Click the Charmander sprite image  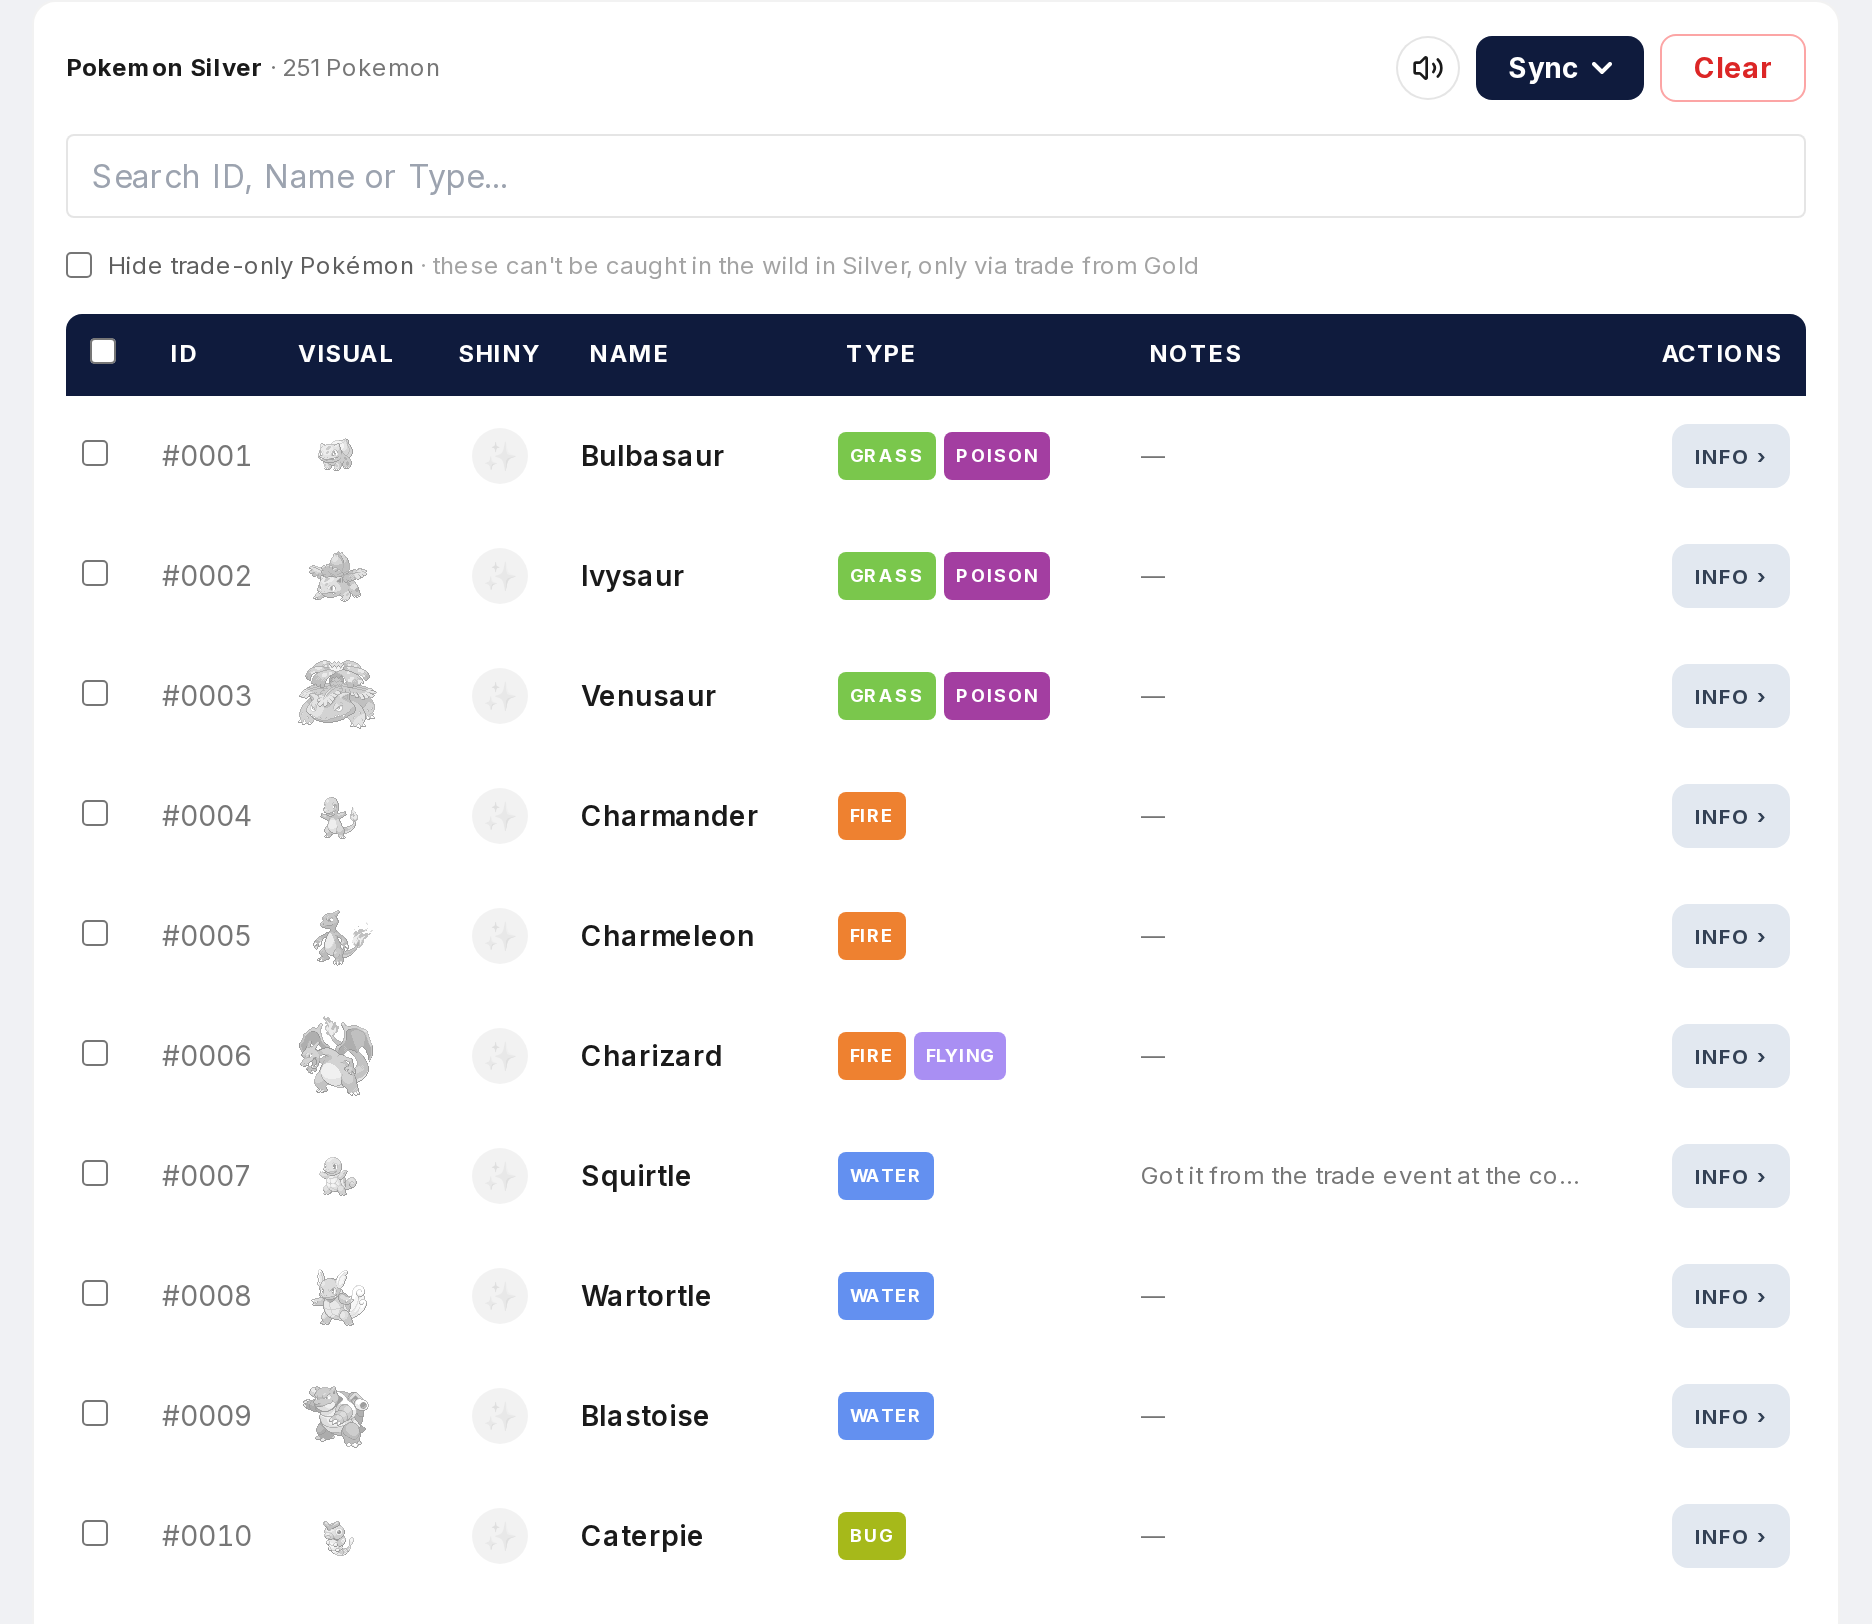click(338, 817)
